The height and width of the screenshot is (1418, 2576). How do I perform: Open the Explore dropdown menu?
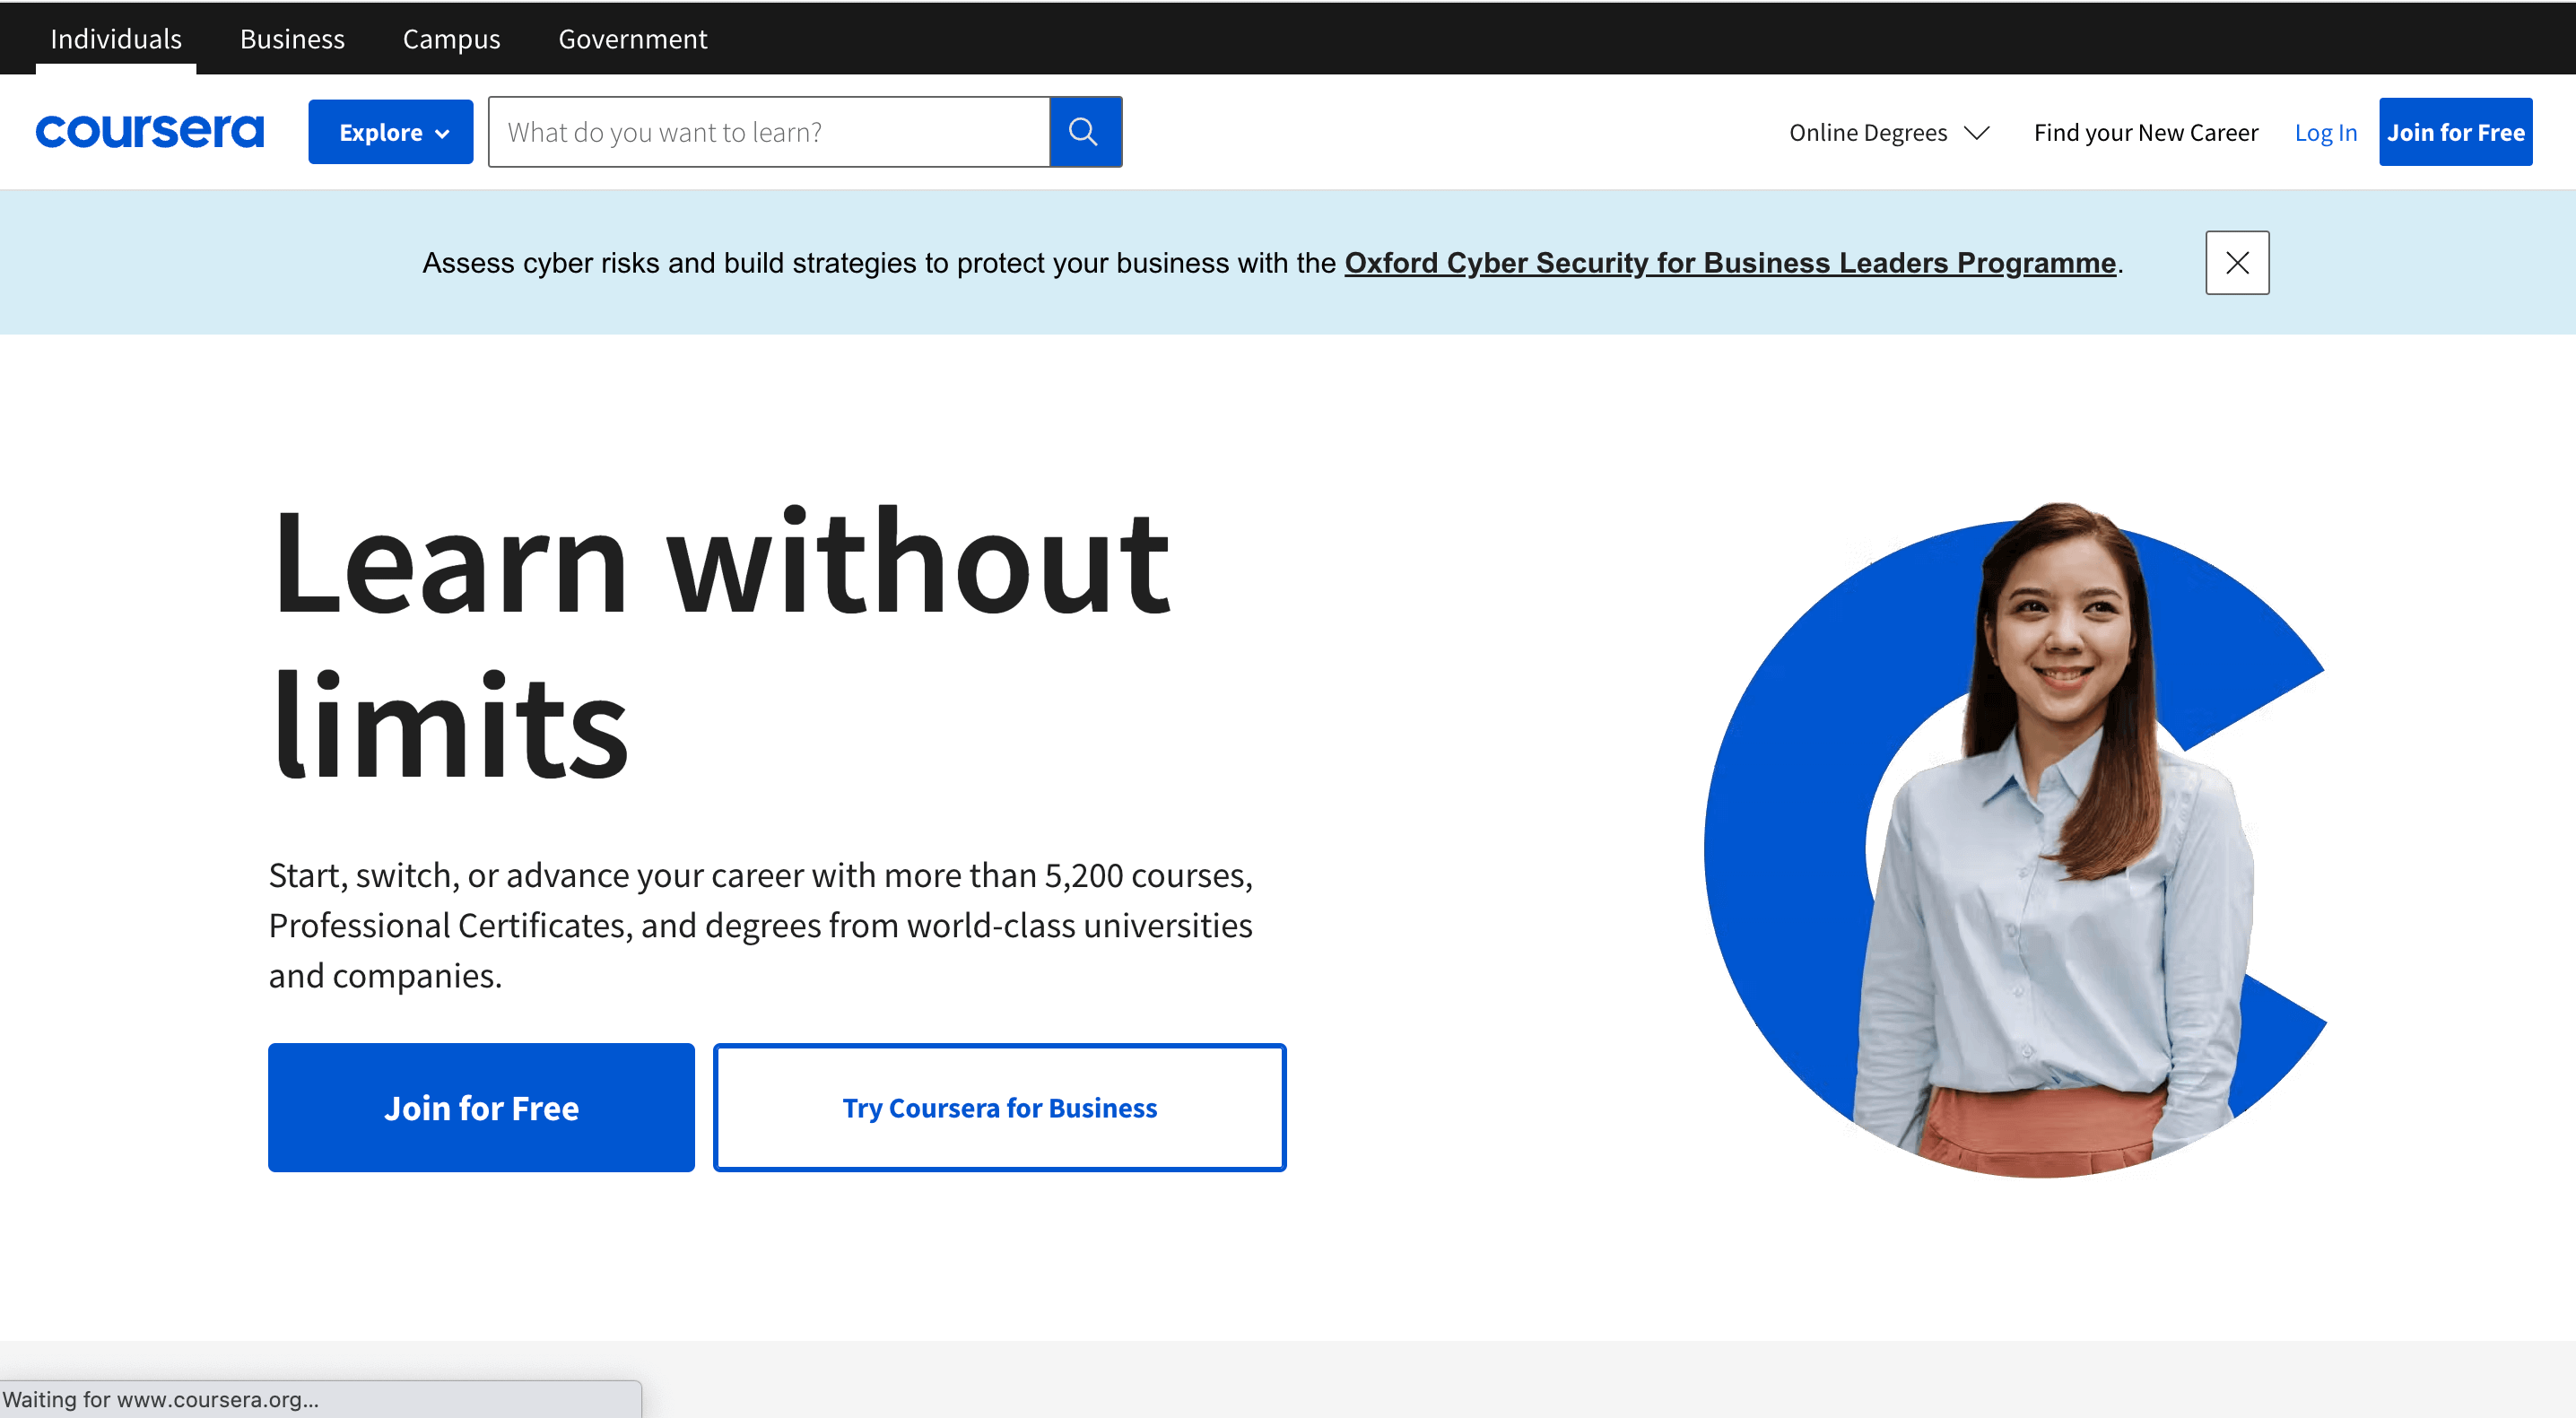[x=389, y=131]
